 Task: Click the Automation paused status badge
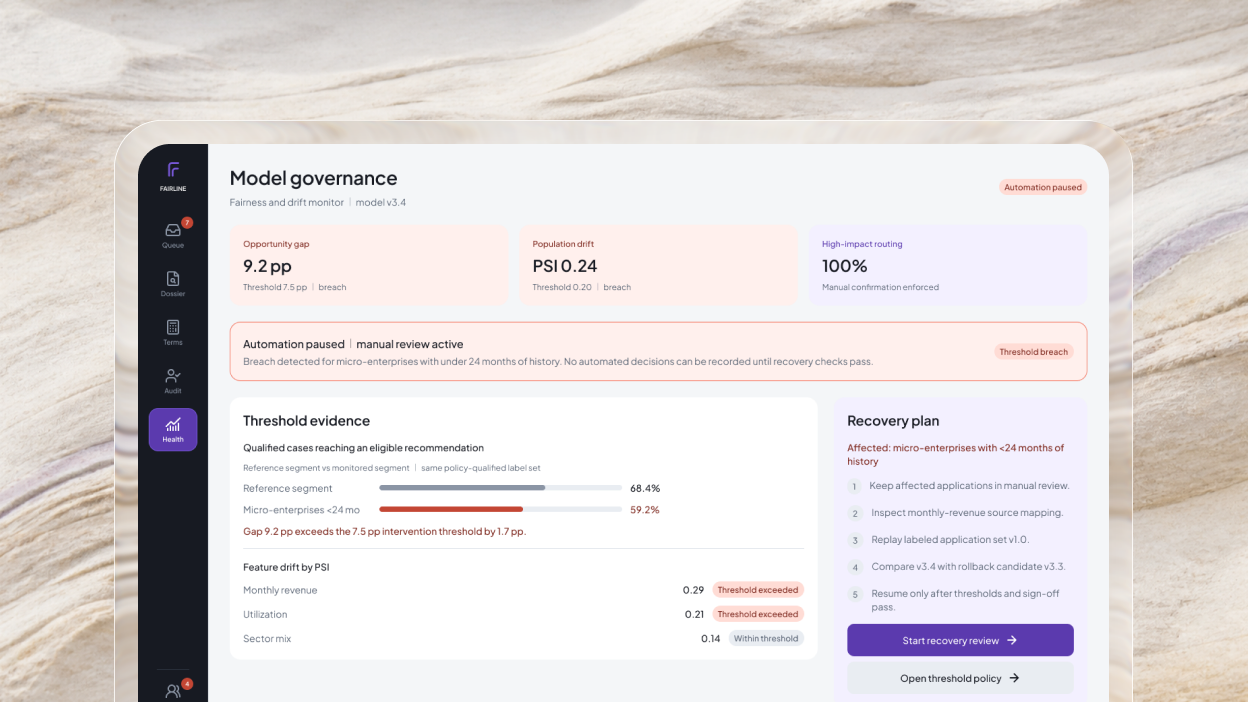[x=1042, y=187]
